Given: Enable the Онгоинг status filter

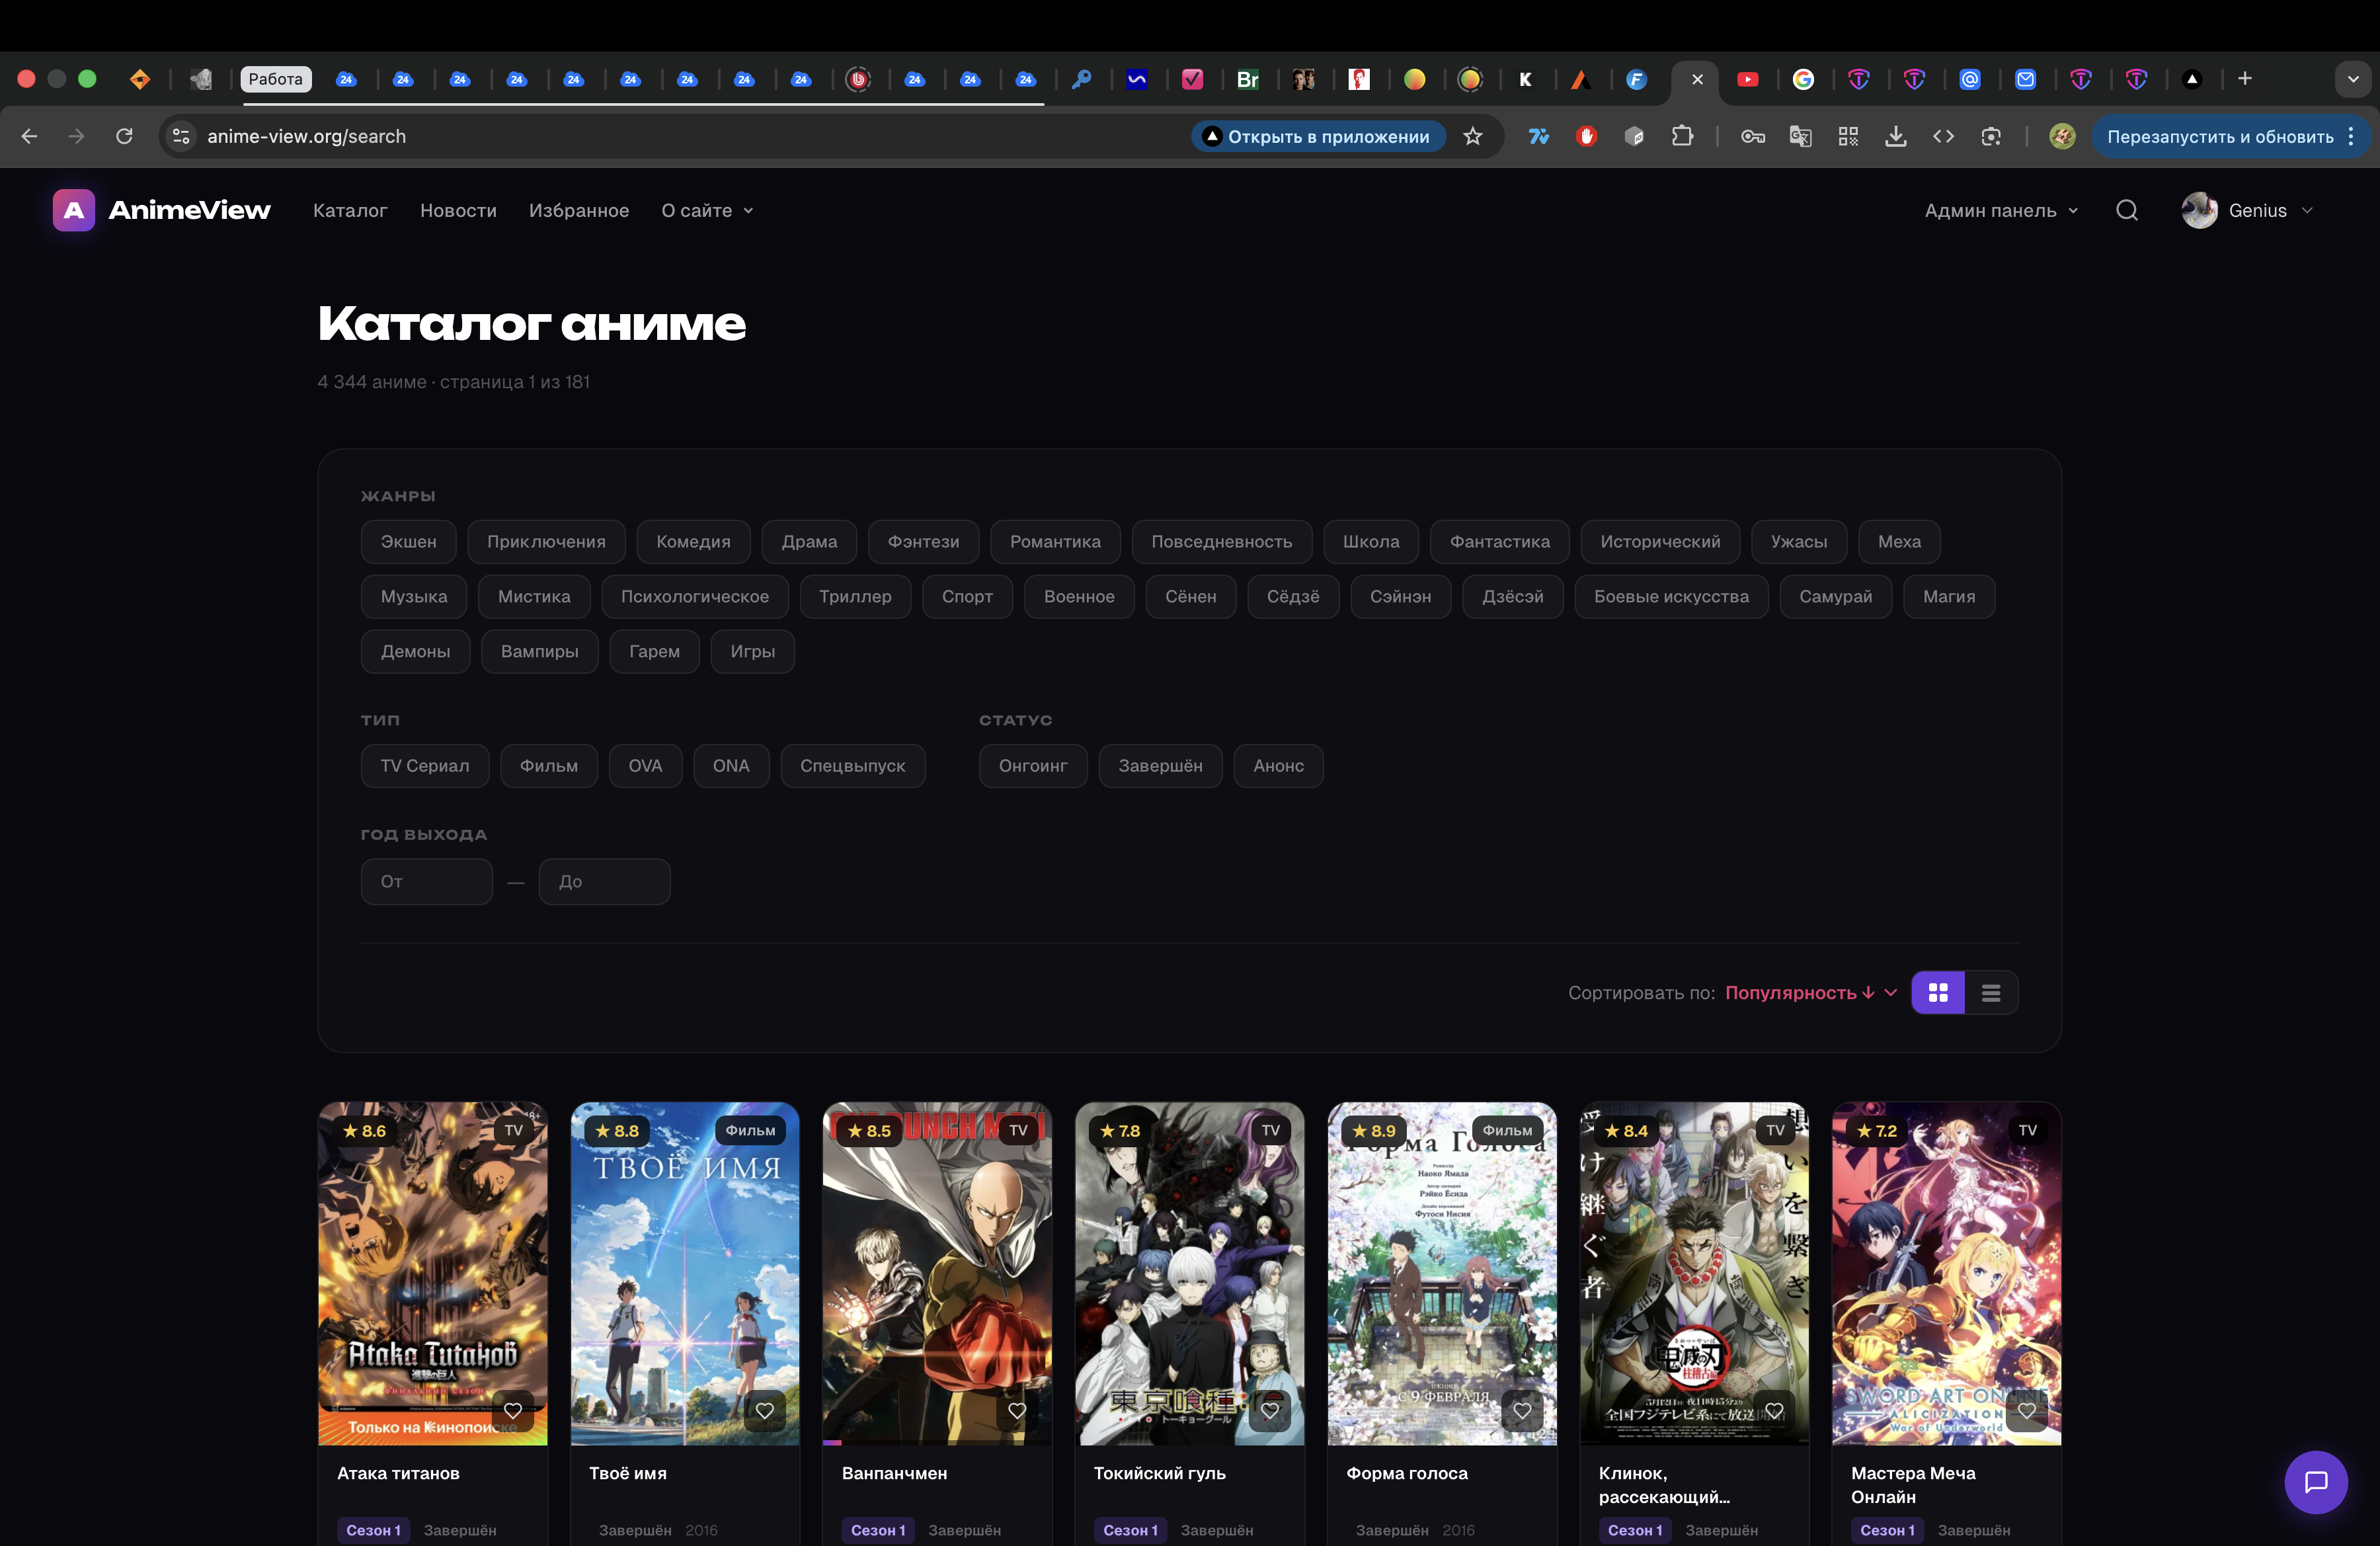Looking at the screenshot, I should click(x=1032, y=765).
